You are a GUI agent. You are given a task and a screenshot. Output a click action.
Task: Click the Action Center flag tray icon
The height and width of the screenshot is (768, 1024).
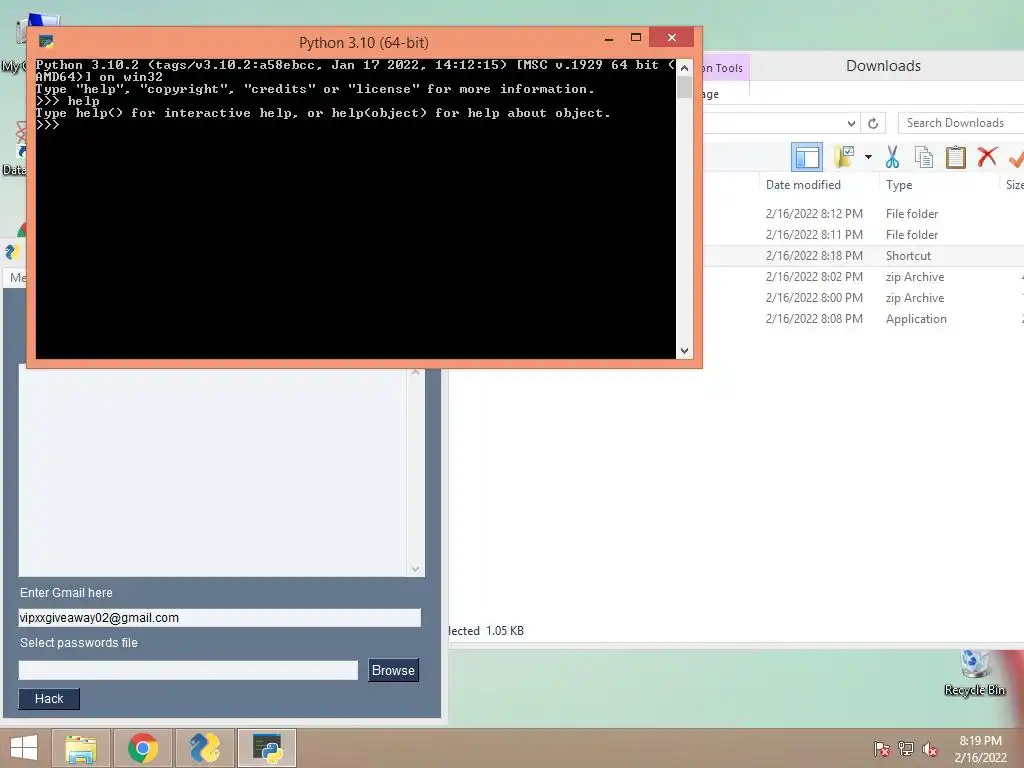click(x=882, y=748)
